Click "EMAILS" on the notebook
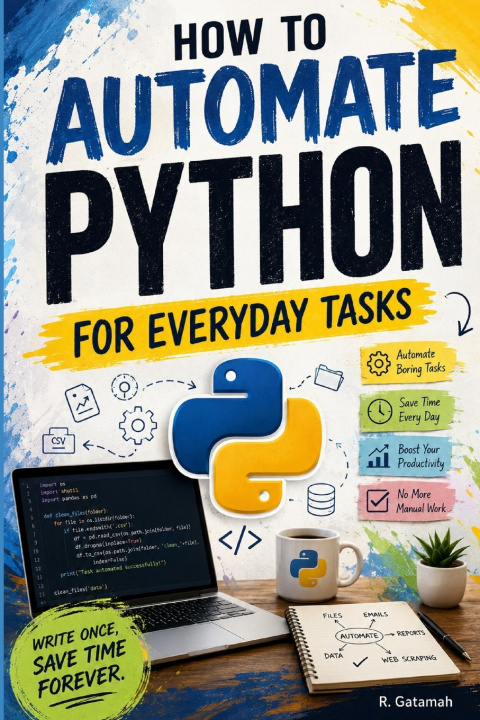 (375, 614)
